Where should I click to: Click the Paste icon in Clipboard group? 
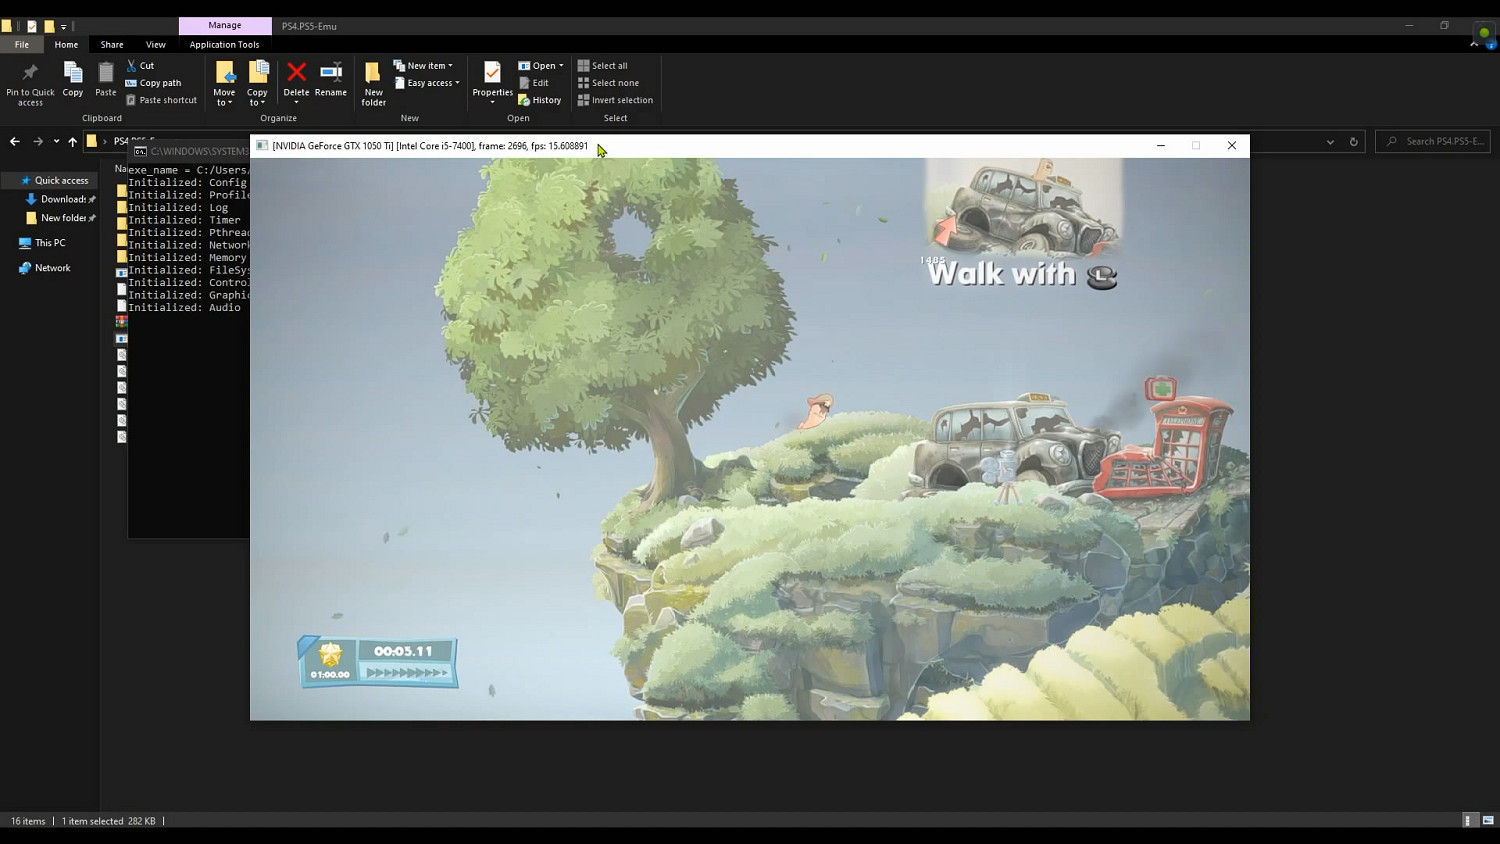(x=105, y=74)
